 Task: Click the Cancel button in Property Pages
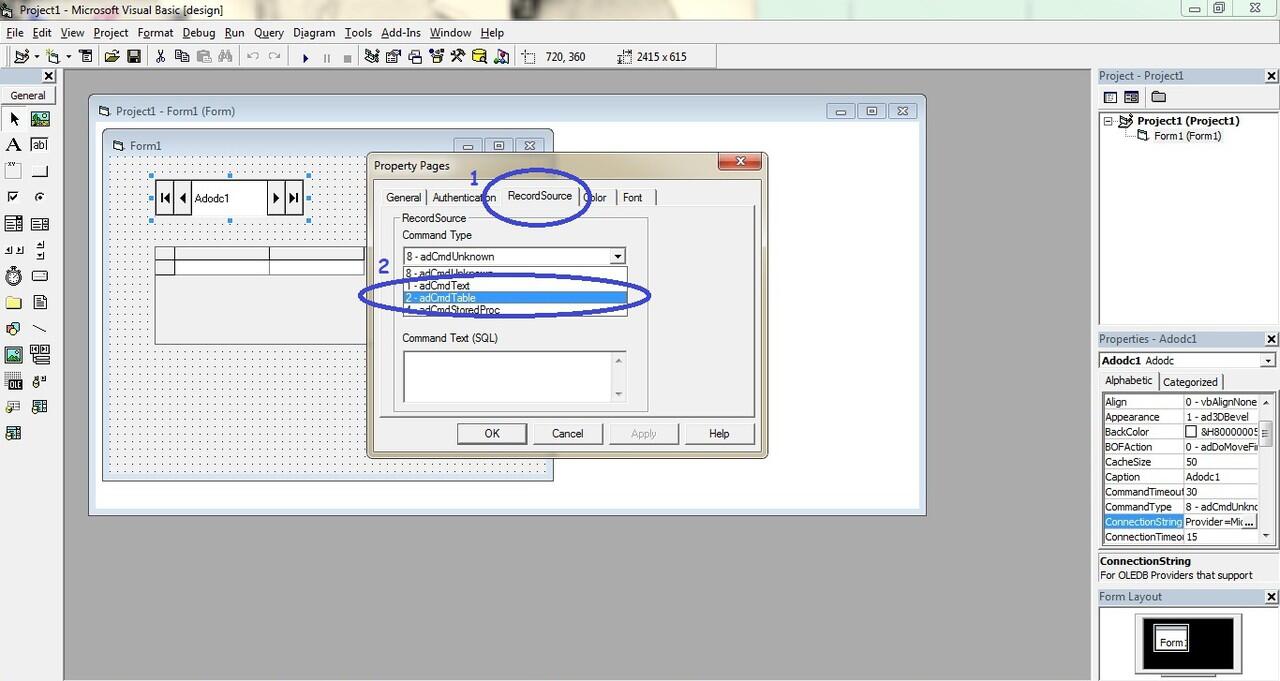click(567, 434)
